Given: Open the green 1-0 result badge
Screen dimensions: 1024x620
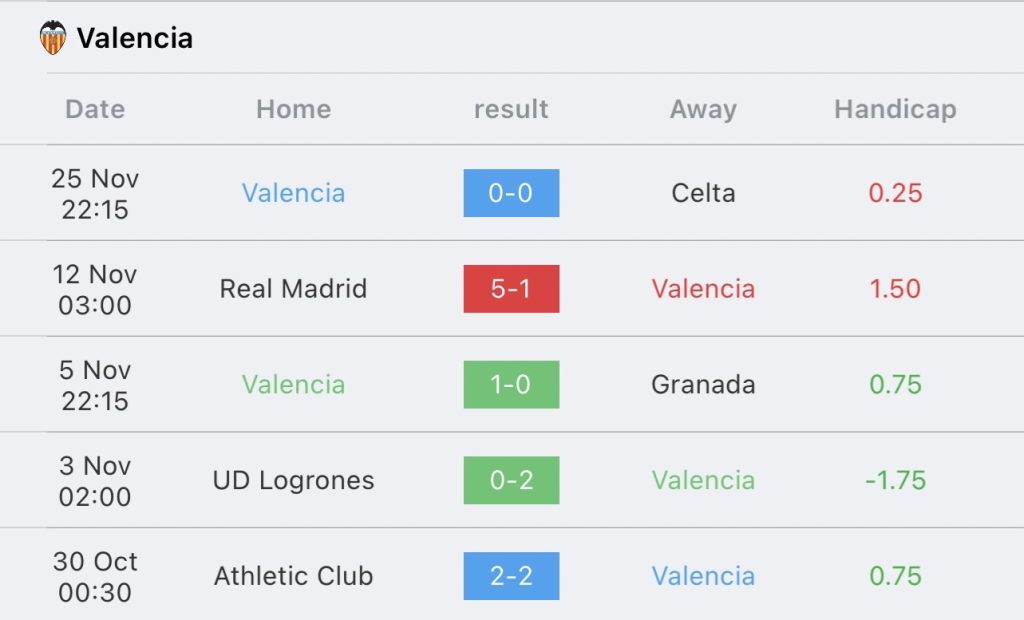Looking at the screenshot, I should (511, 384).
